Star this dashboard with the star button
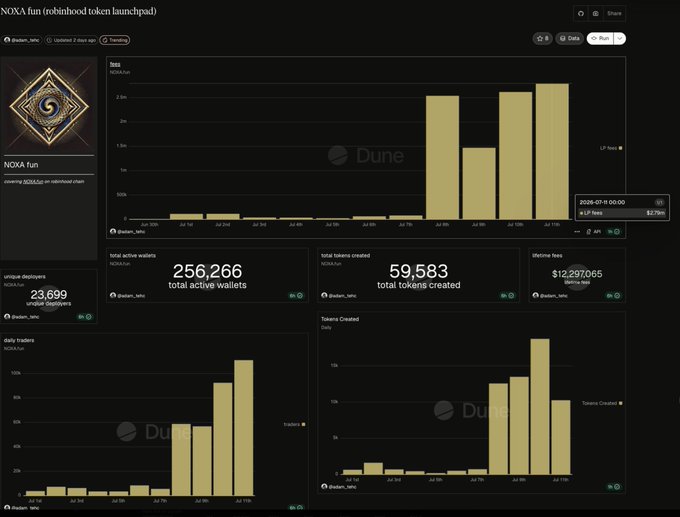 [543, 38]
